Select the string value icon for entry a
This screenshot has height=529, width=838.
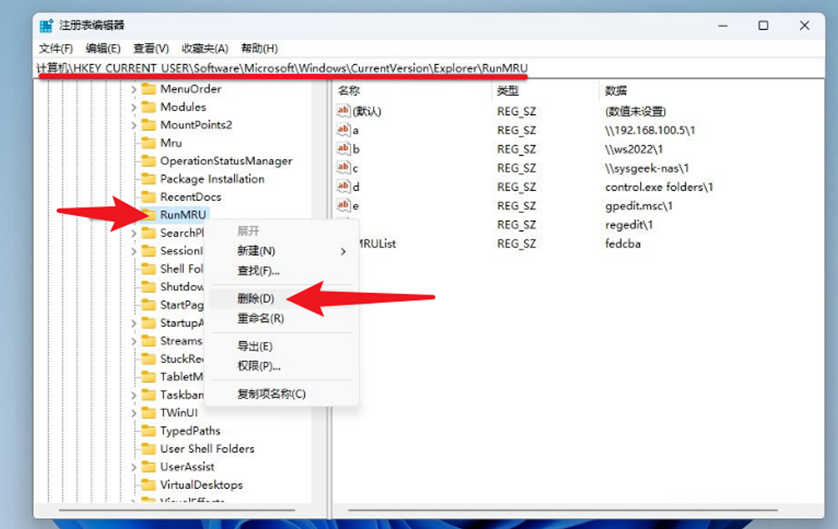[344, 131]
